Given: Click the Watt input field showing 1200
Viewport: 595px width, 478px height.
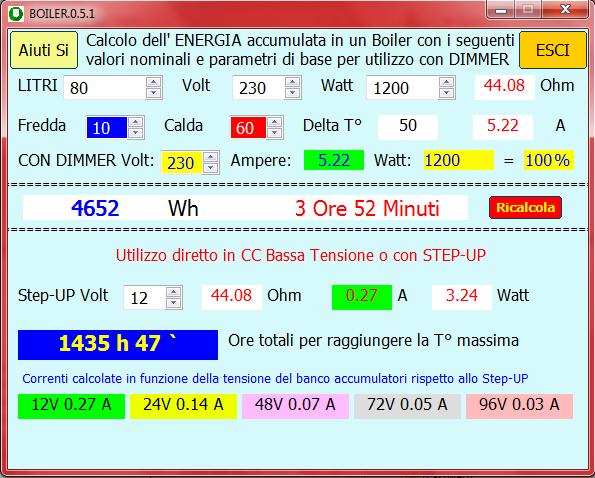Looking at the screenshot, I should coord(403,88).
